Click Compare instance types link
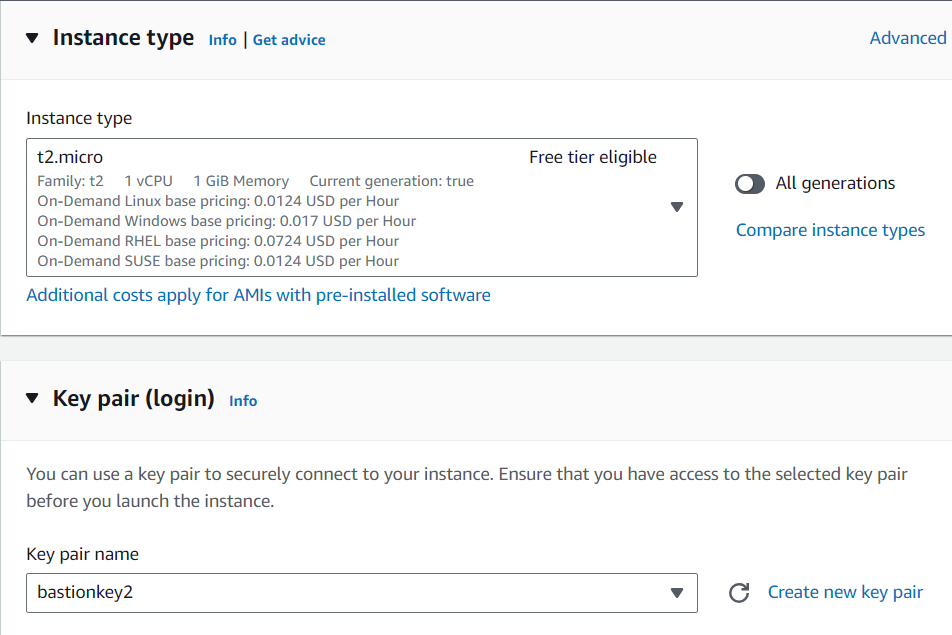This screenshot has height=635, width=952. (830, 230)
